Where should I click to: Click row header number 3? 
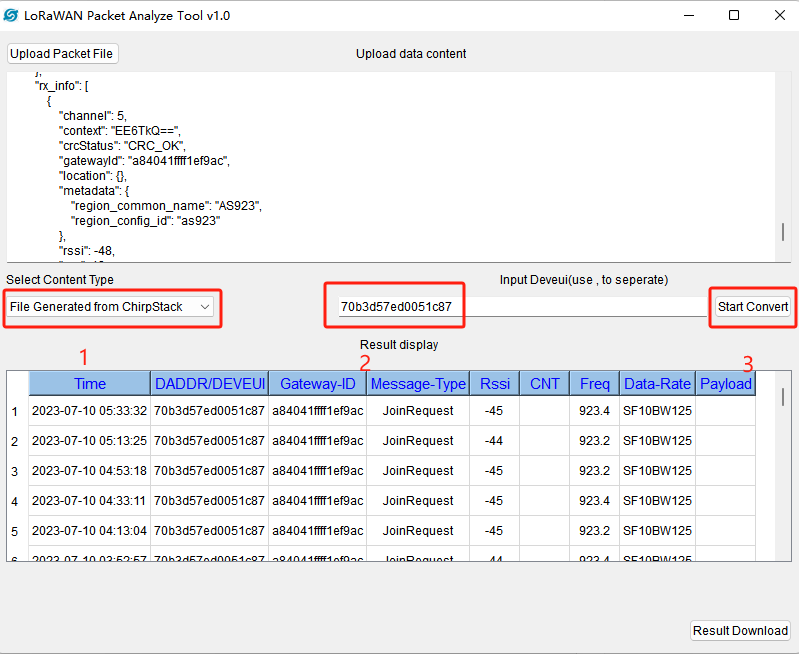point(15,472)
